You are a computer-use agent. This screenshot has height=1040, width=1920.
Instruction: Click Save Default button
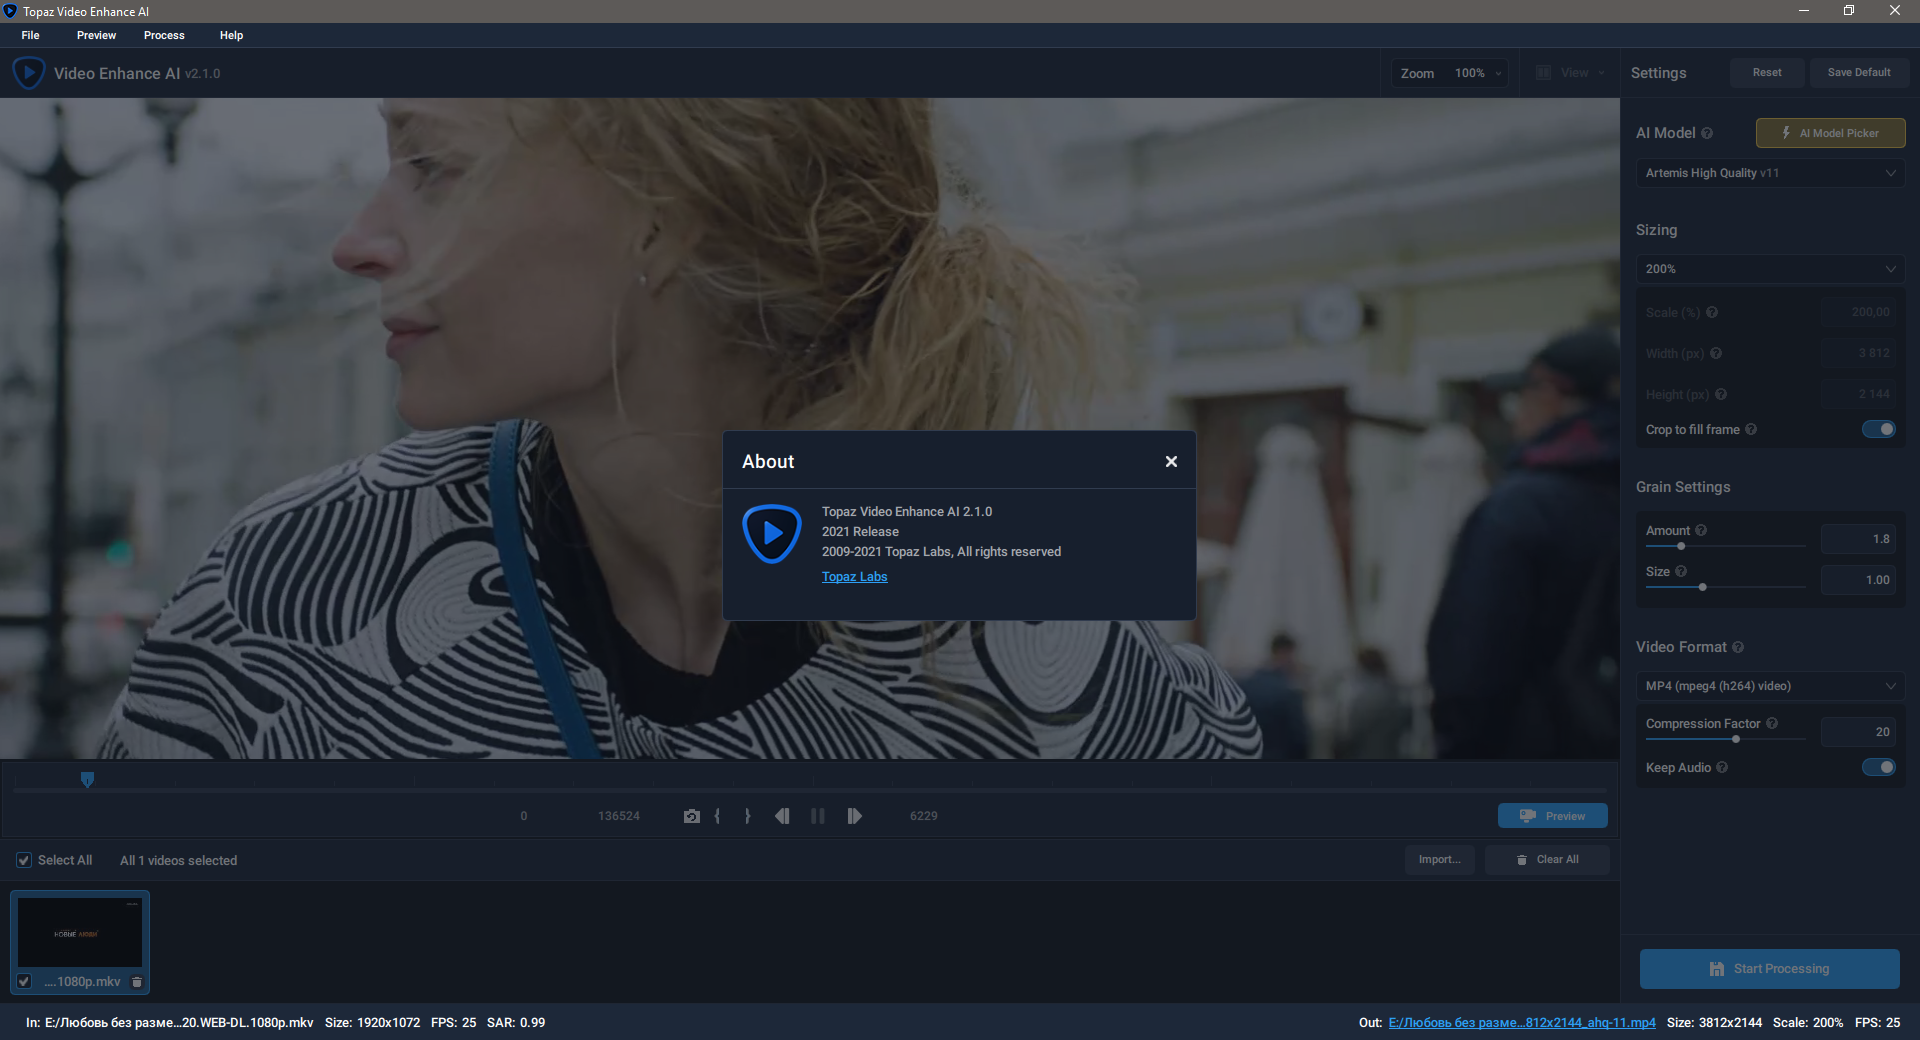point(1859,72)
